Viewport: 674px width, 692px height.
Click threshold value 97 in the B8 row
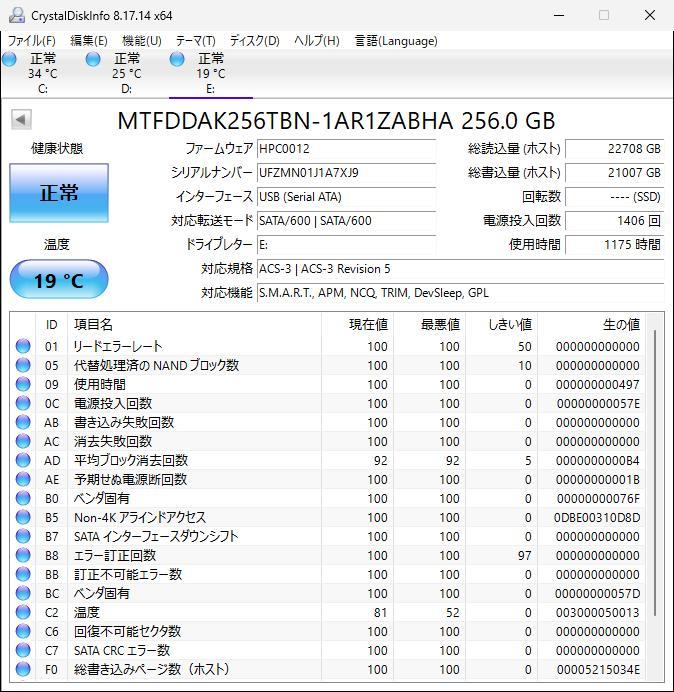pos(524,555)
